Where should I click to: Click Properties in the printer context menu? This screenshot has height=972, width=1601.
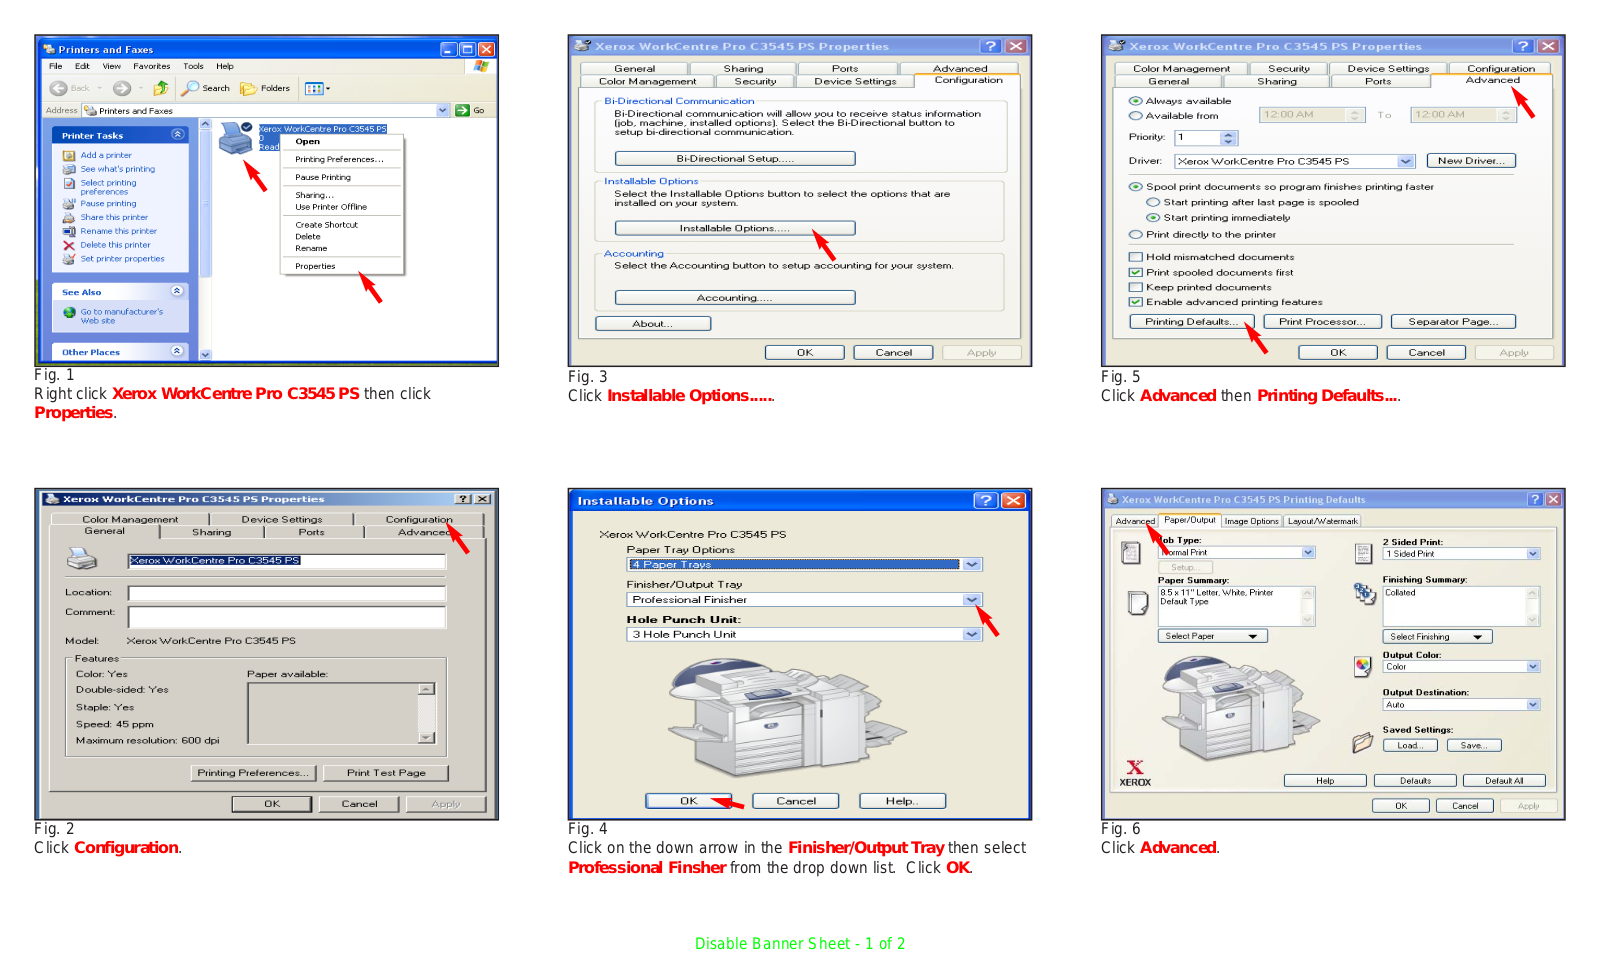pyautogui.click(x=315, y=266)
